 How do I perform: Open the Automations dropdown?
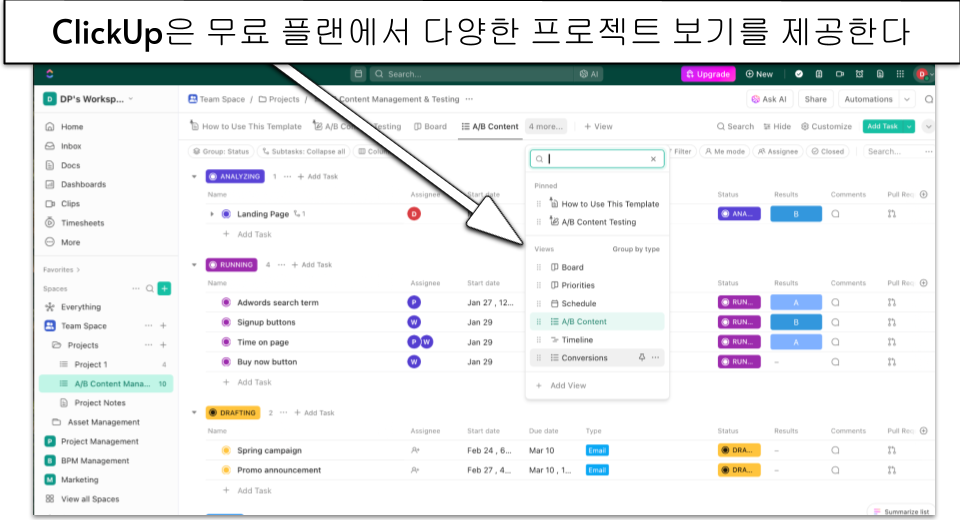coord(907,99)
